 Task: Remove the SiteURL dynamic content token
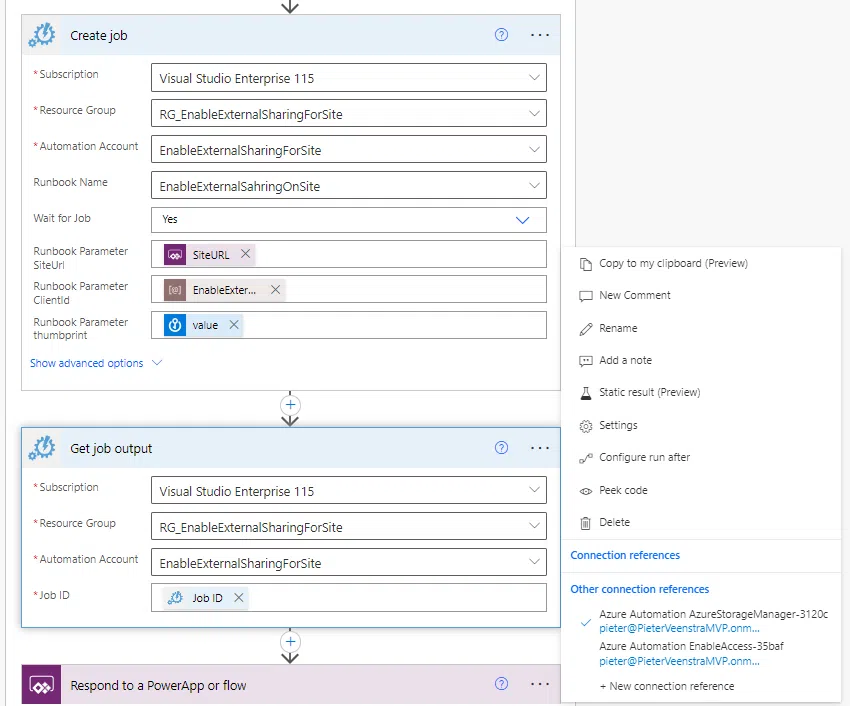(x=246, y=254)
